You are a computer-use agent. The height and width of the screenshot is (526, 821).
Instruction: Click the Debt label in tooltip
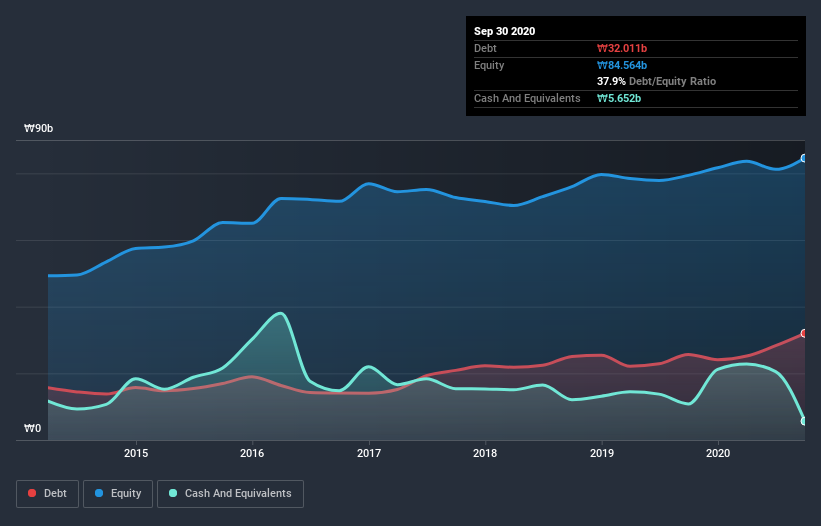(485, 48)
